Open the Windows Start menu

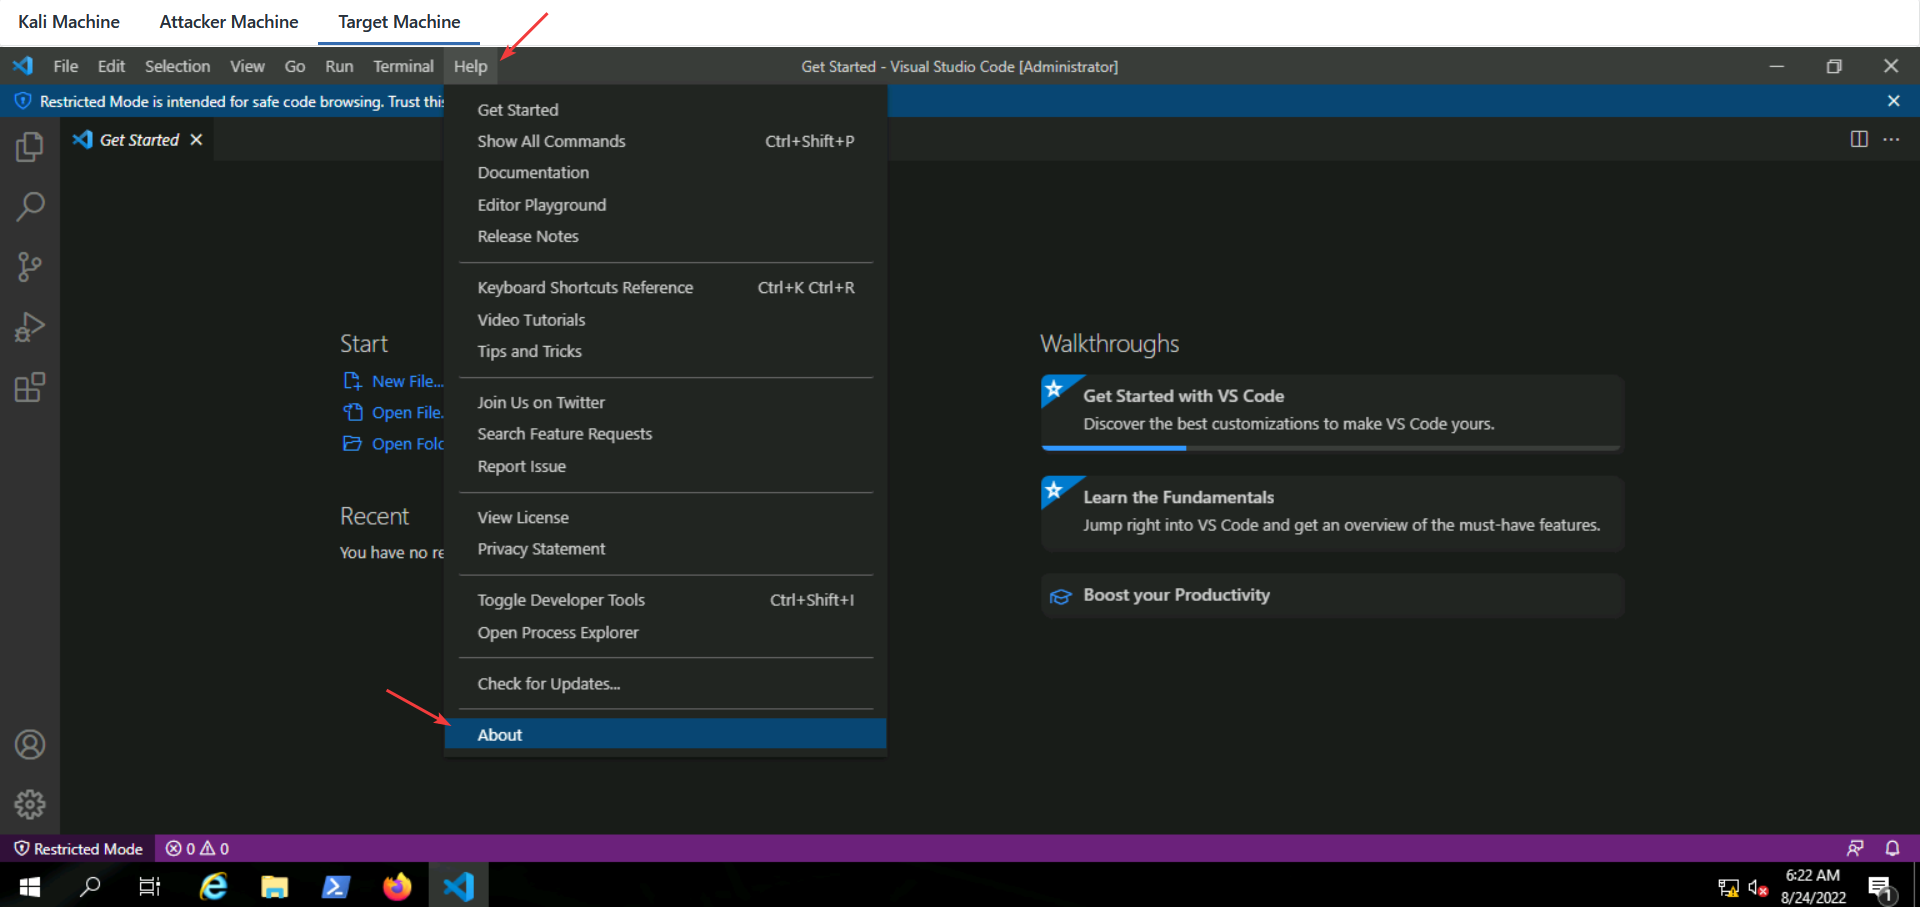point(30,886)
